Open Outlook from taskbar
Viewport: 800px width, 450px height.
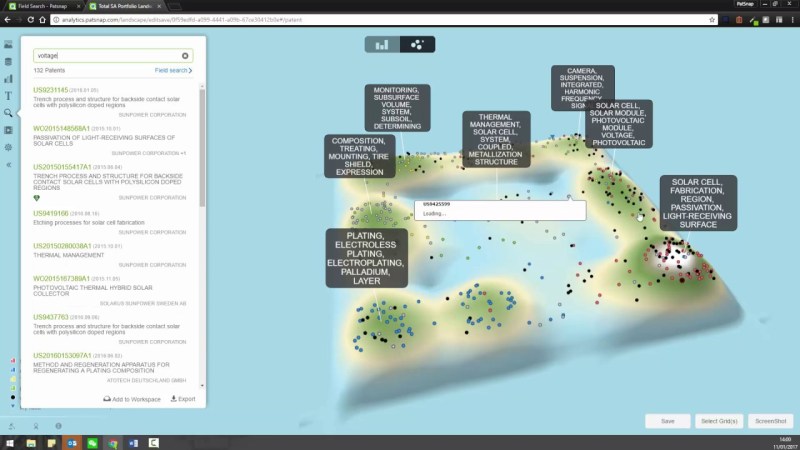coord(72,443)
